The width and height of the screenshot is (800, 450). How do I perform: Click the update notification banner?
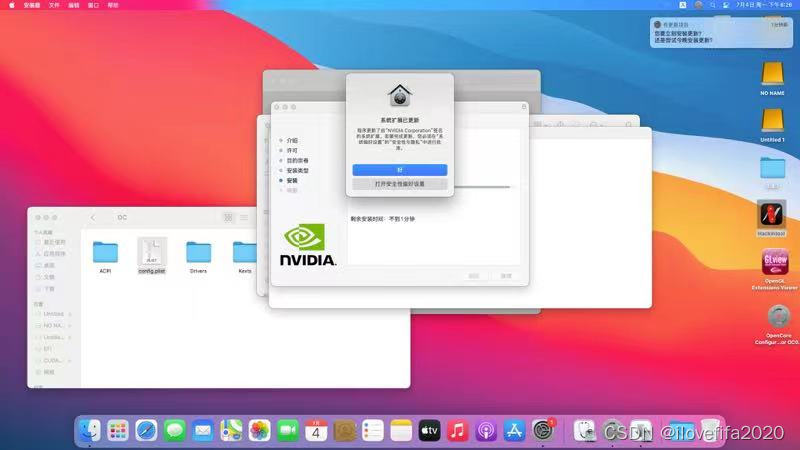click(x=721, y=33)
